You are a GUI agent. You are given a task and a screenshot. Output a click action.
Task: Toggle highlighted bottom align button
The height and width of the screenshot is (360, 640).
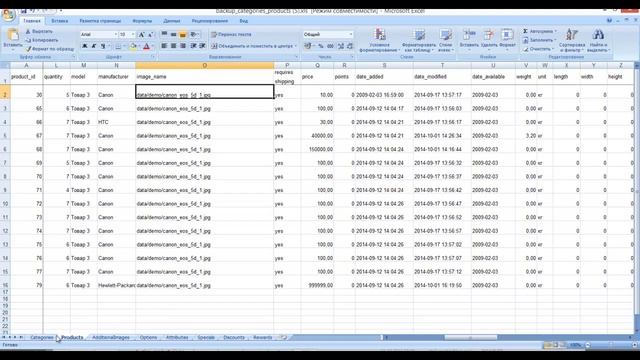pyautogui.click(x=183, y=34)
